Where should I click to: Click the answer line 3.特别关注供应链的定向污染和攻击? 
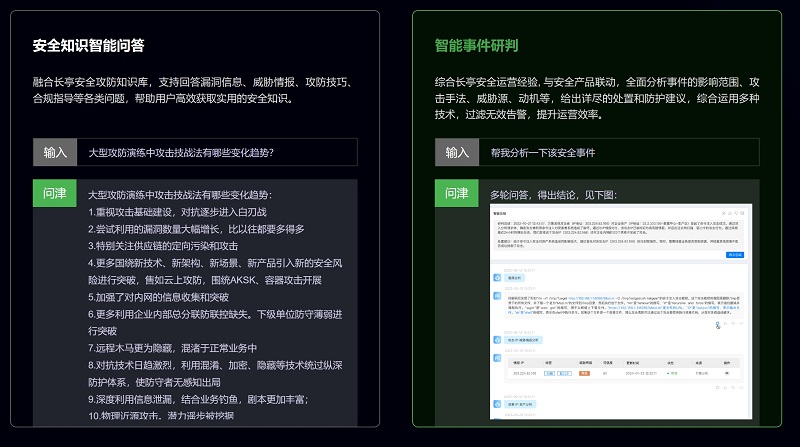click(163, 246)
